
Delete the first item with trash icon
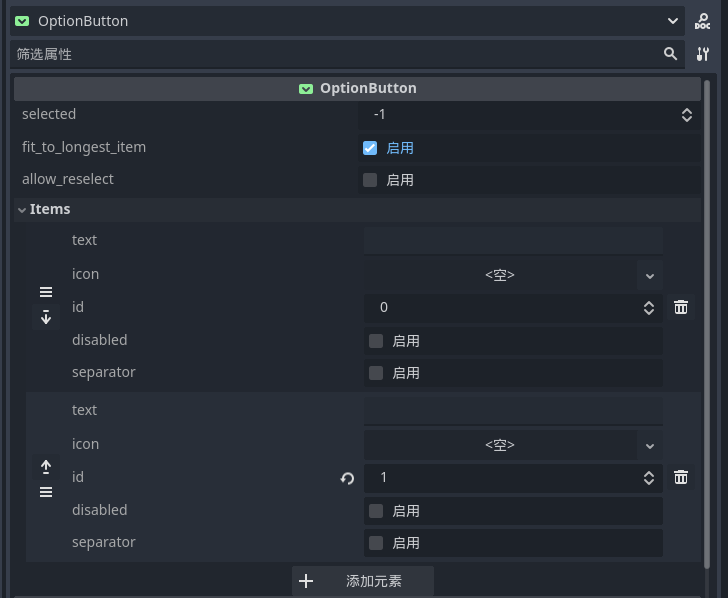tap(681, 307)
